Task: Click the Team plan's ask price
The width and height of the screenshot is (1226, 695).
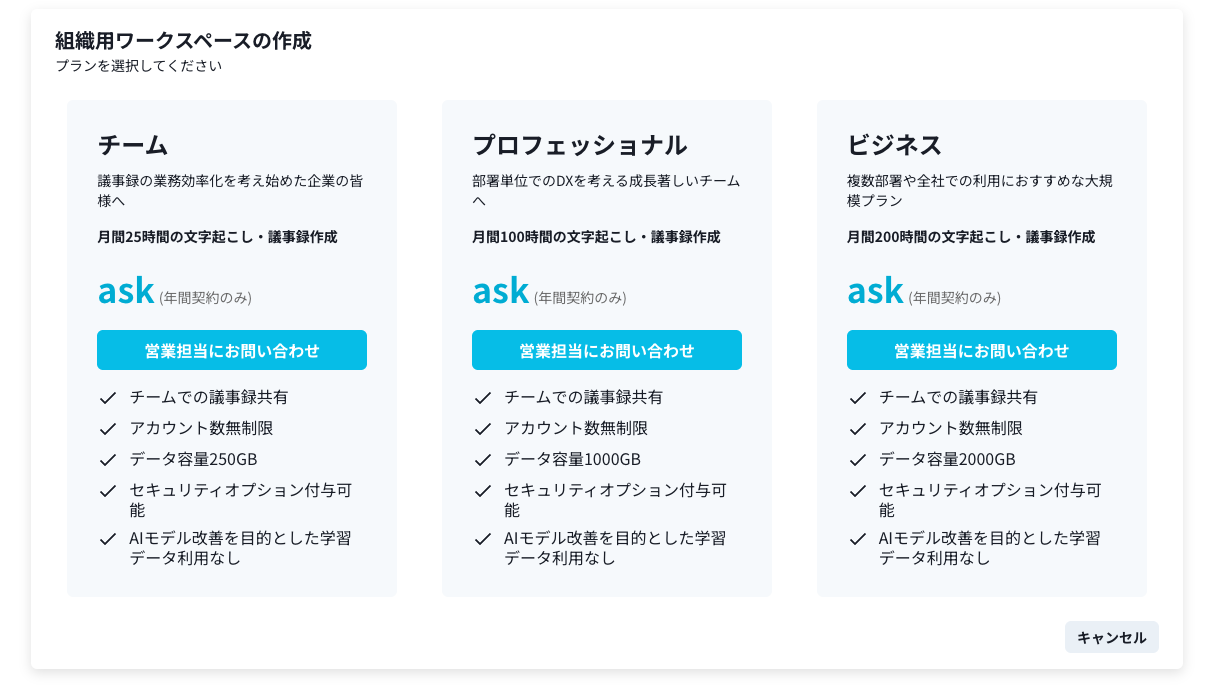Action: 126,291
